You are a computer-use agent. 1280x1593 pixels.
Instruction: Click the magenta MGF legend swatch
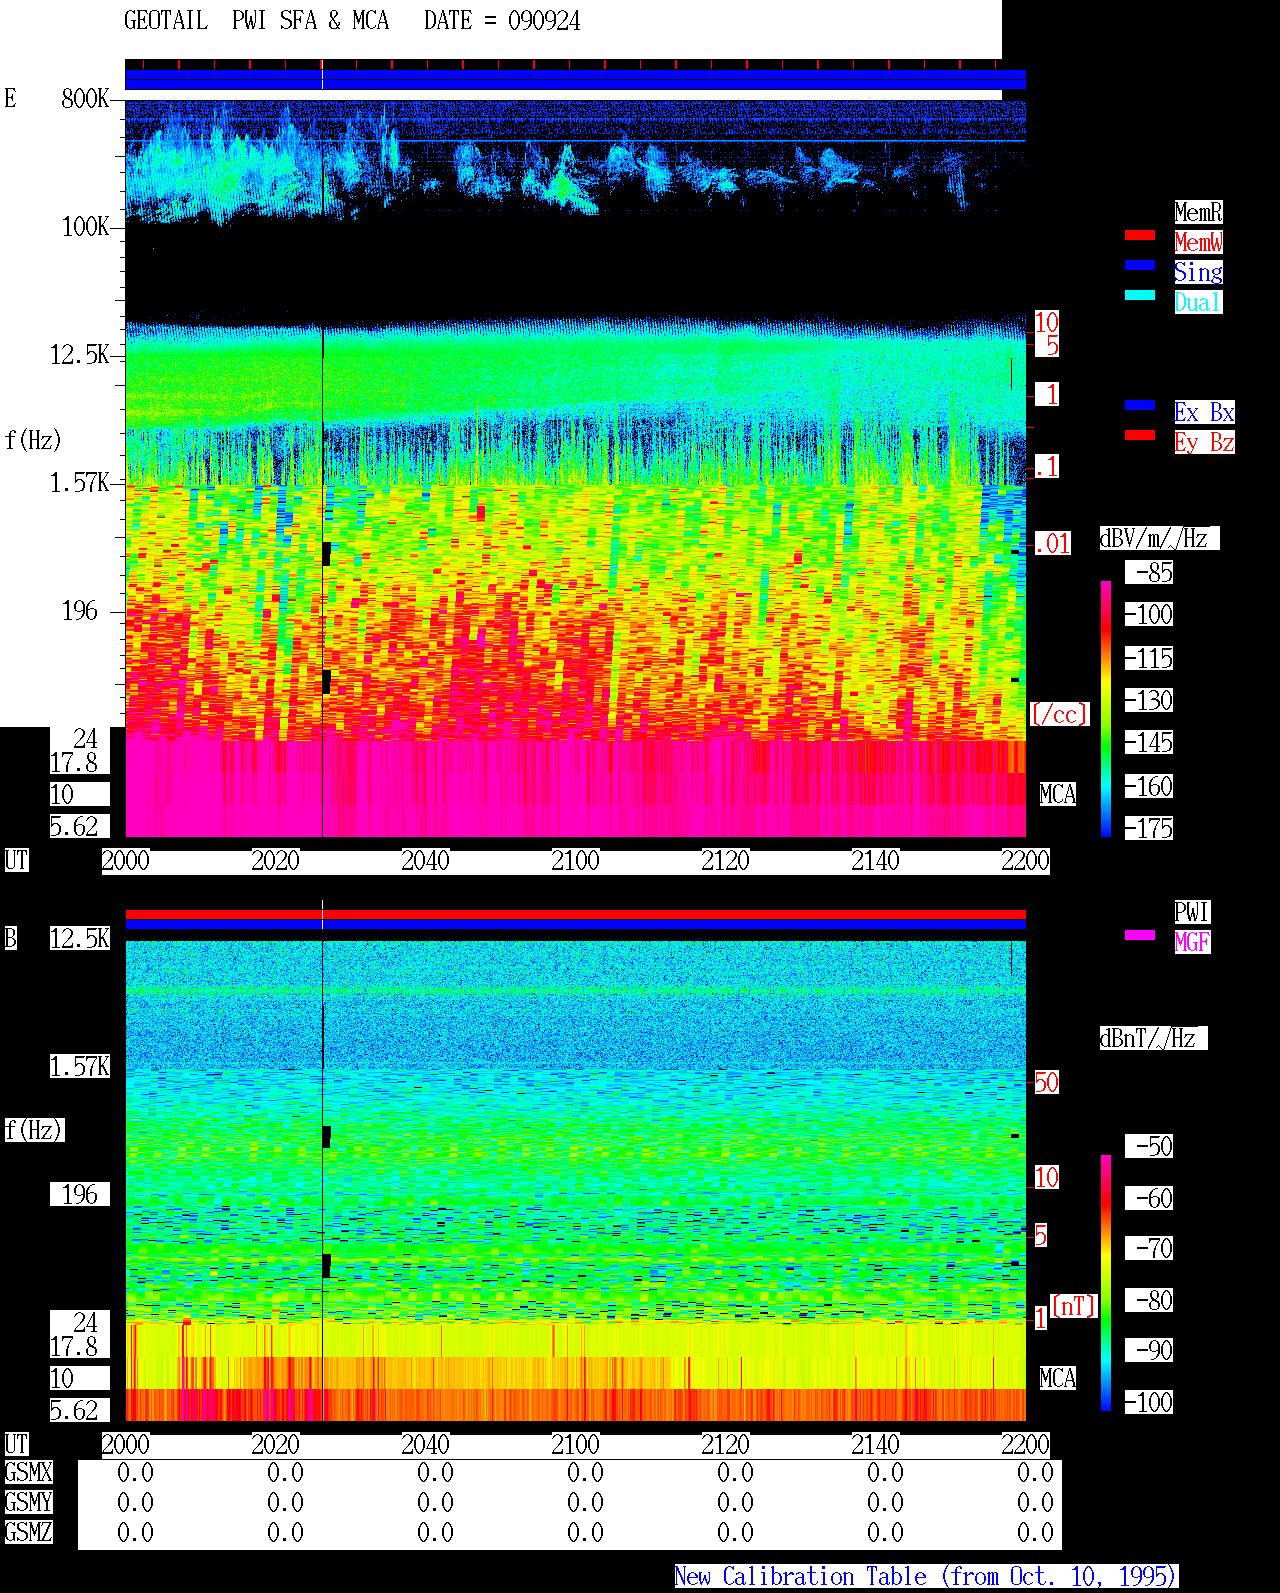(1140, 935)
